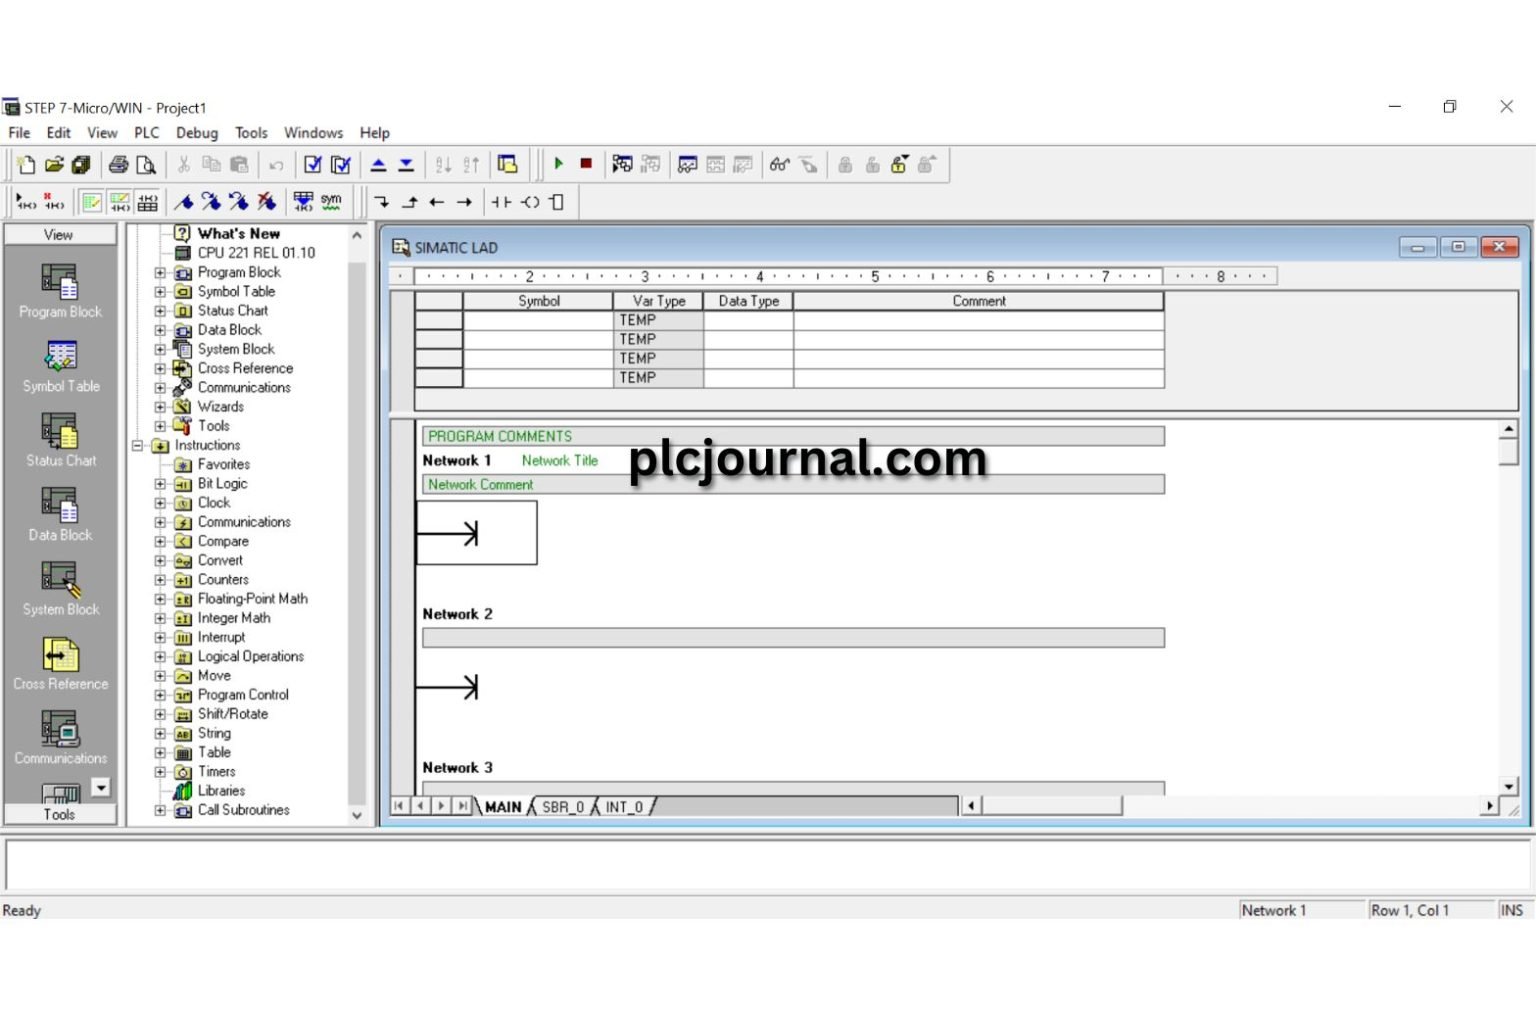Click the Open project folder icon
The width and height of the screenshot is (1536, 1012).
[x=54, y=165]
